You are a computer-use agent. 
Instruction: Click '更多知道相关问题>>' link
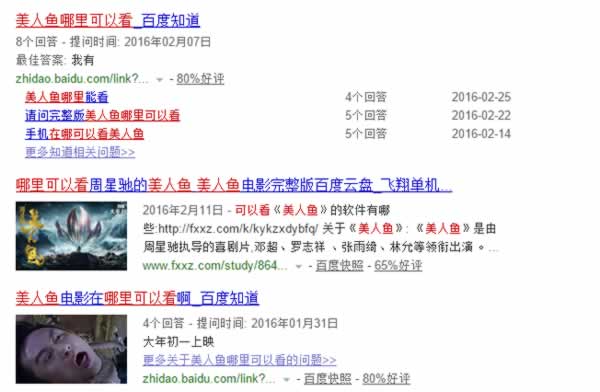(x=80, y=152)
